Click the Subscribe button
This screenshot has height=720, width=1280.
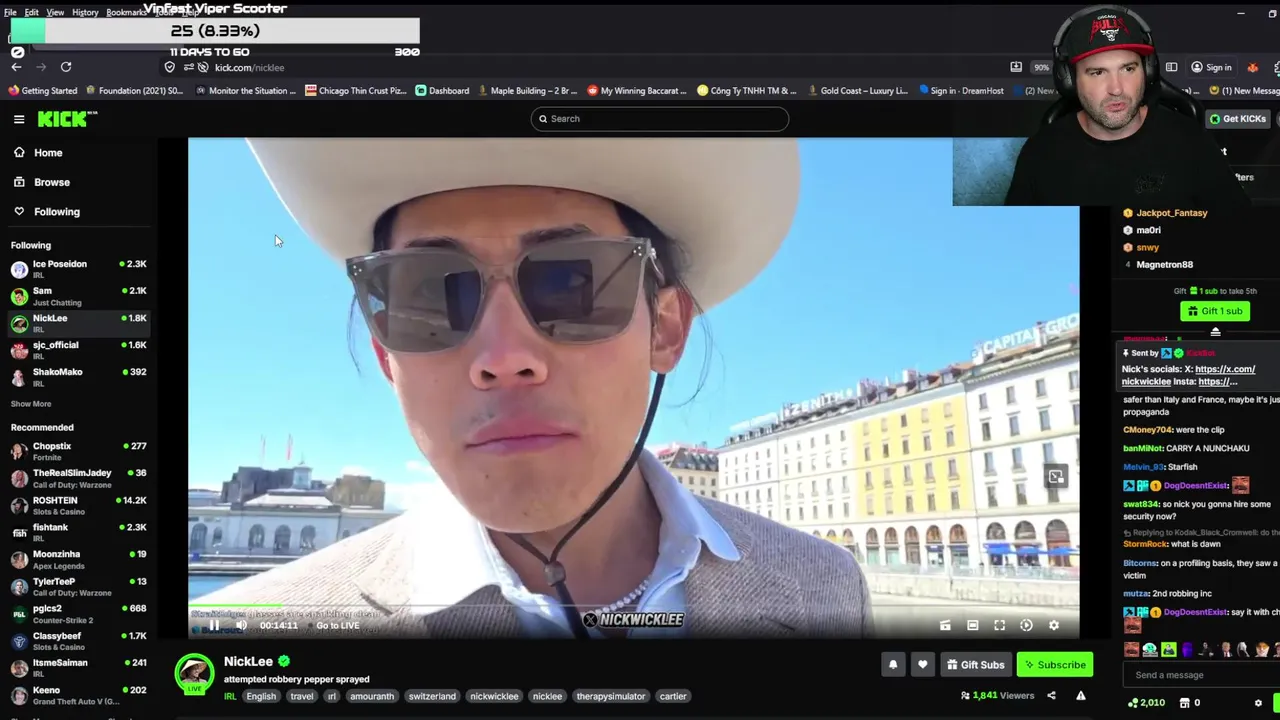(x=1054, y=665)
